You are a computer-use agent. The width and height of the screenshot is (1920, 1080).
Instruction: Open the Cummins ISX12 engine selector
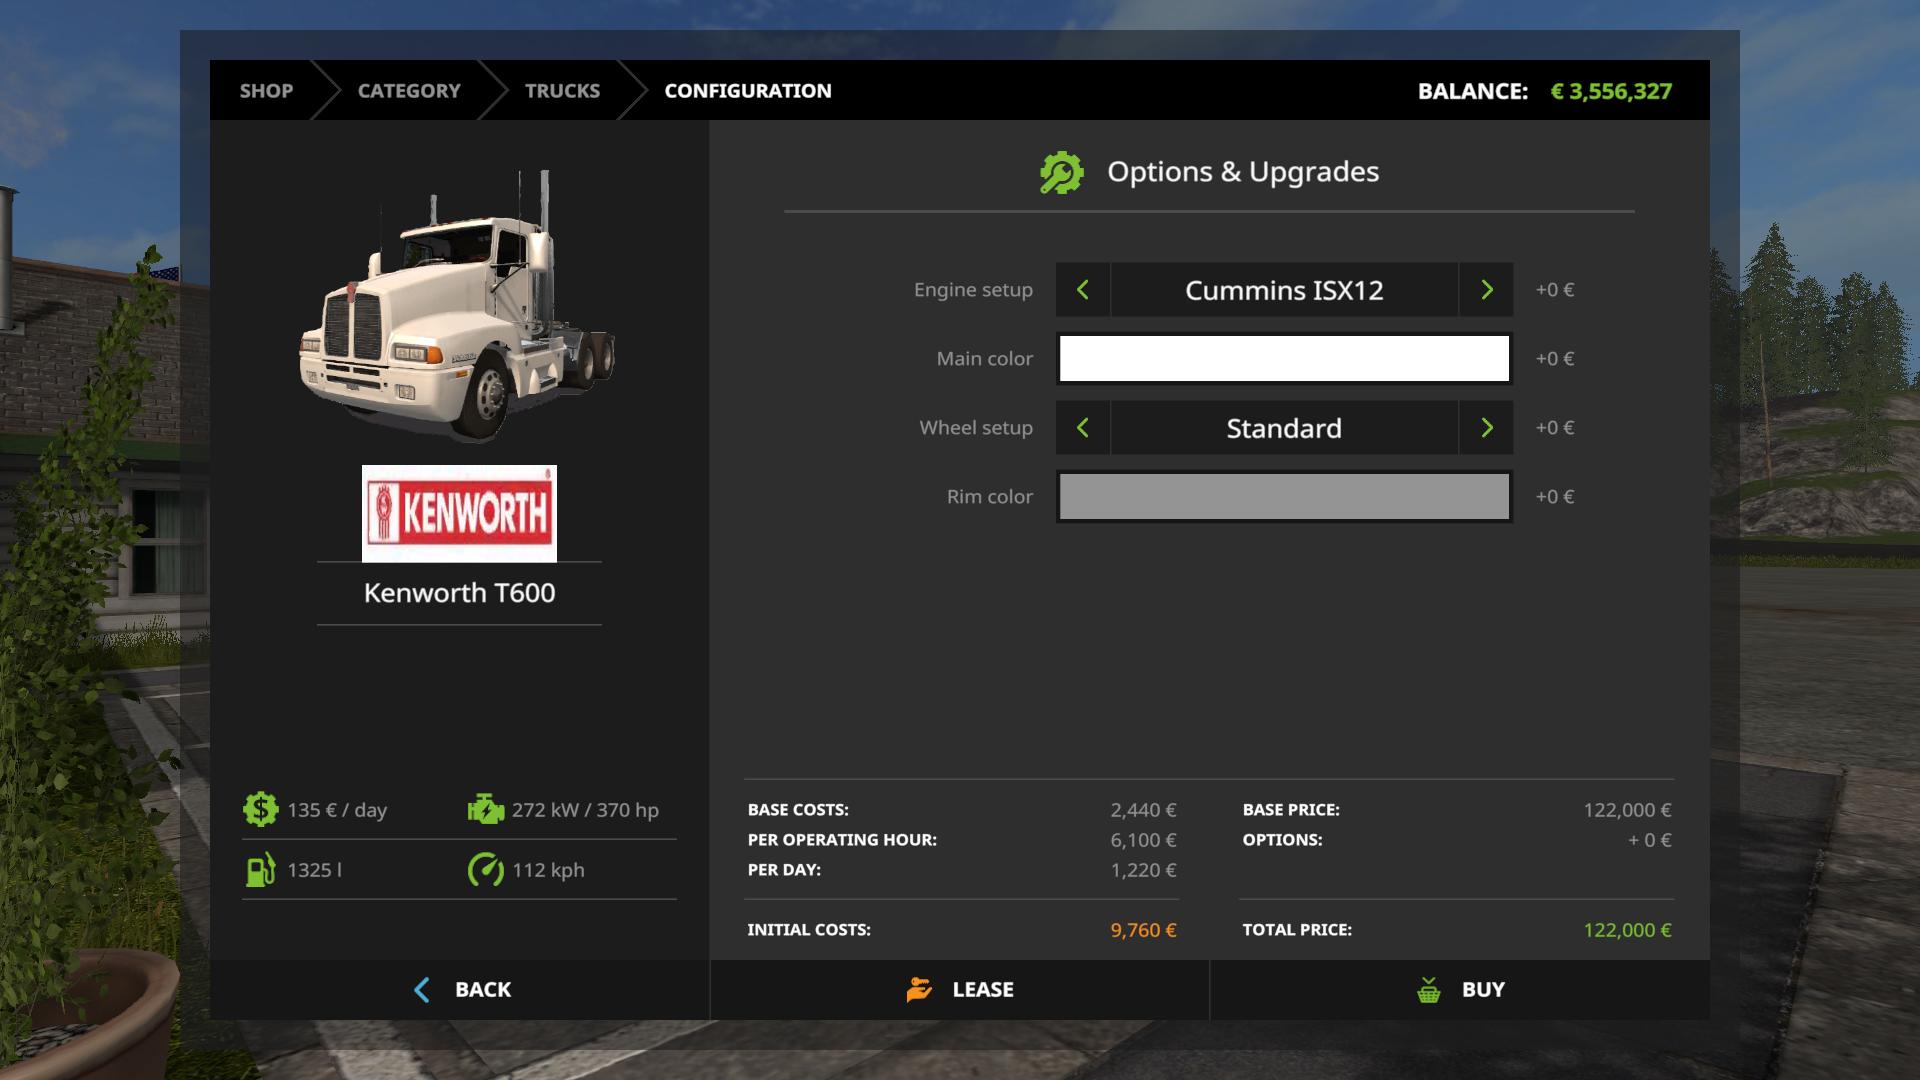(x=1284, y=290)
